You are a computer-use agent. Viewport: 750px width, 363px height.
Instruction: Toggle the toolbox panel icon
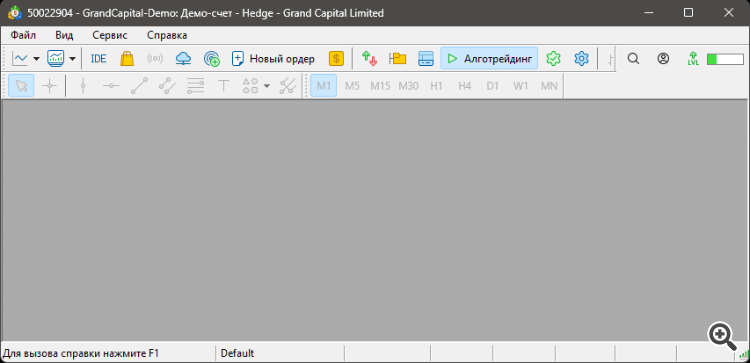coord(426,59)
